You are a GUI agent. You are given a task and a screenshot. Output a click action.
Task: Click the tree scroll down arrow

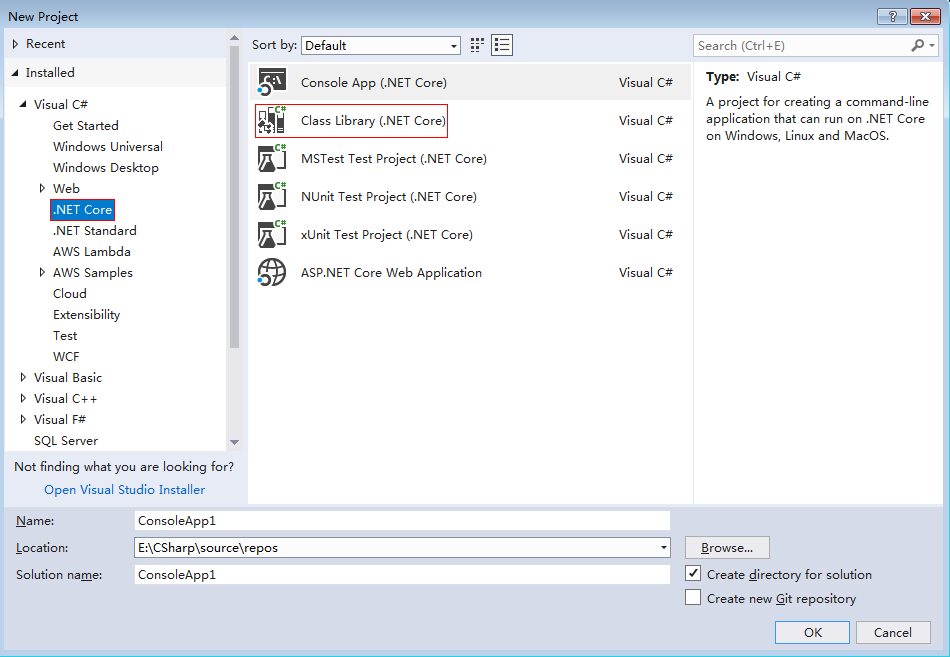[x=234, y=442]
